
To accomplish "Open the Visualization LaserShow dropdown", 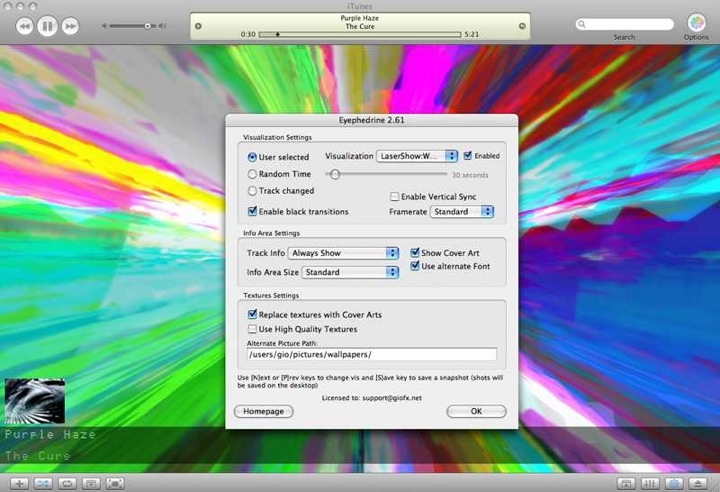I will pyautogui.click(x=417, y=156).
